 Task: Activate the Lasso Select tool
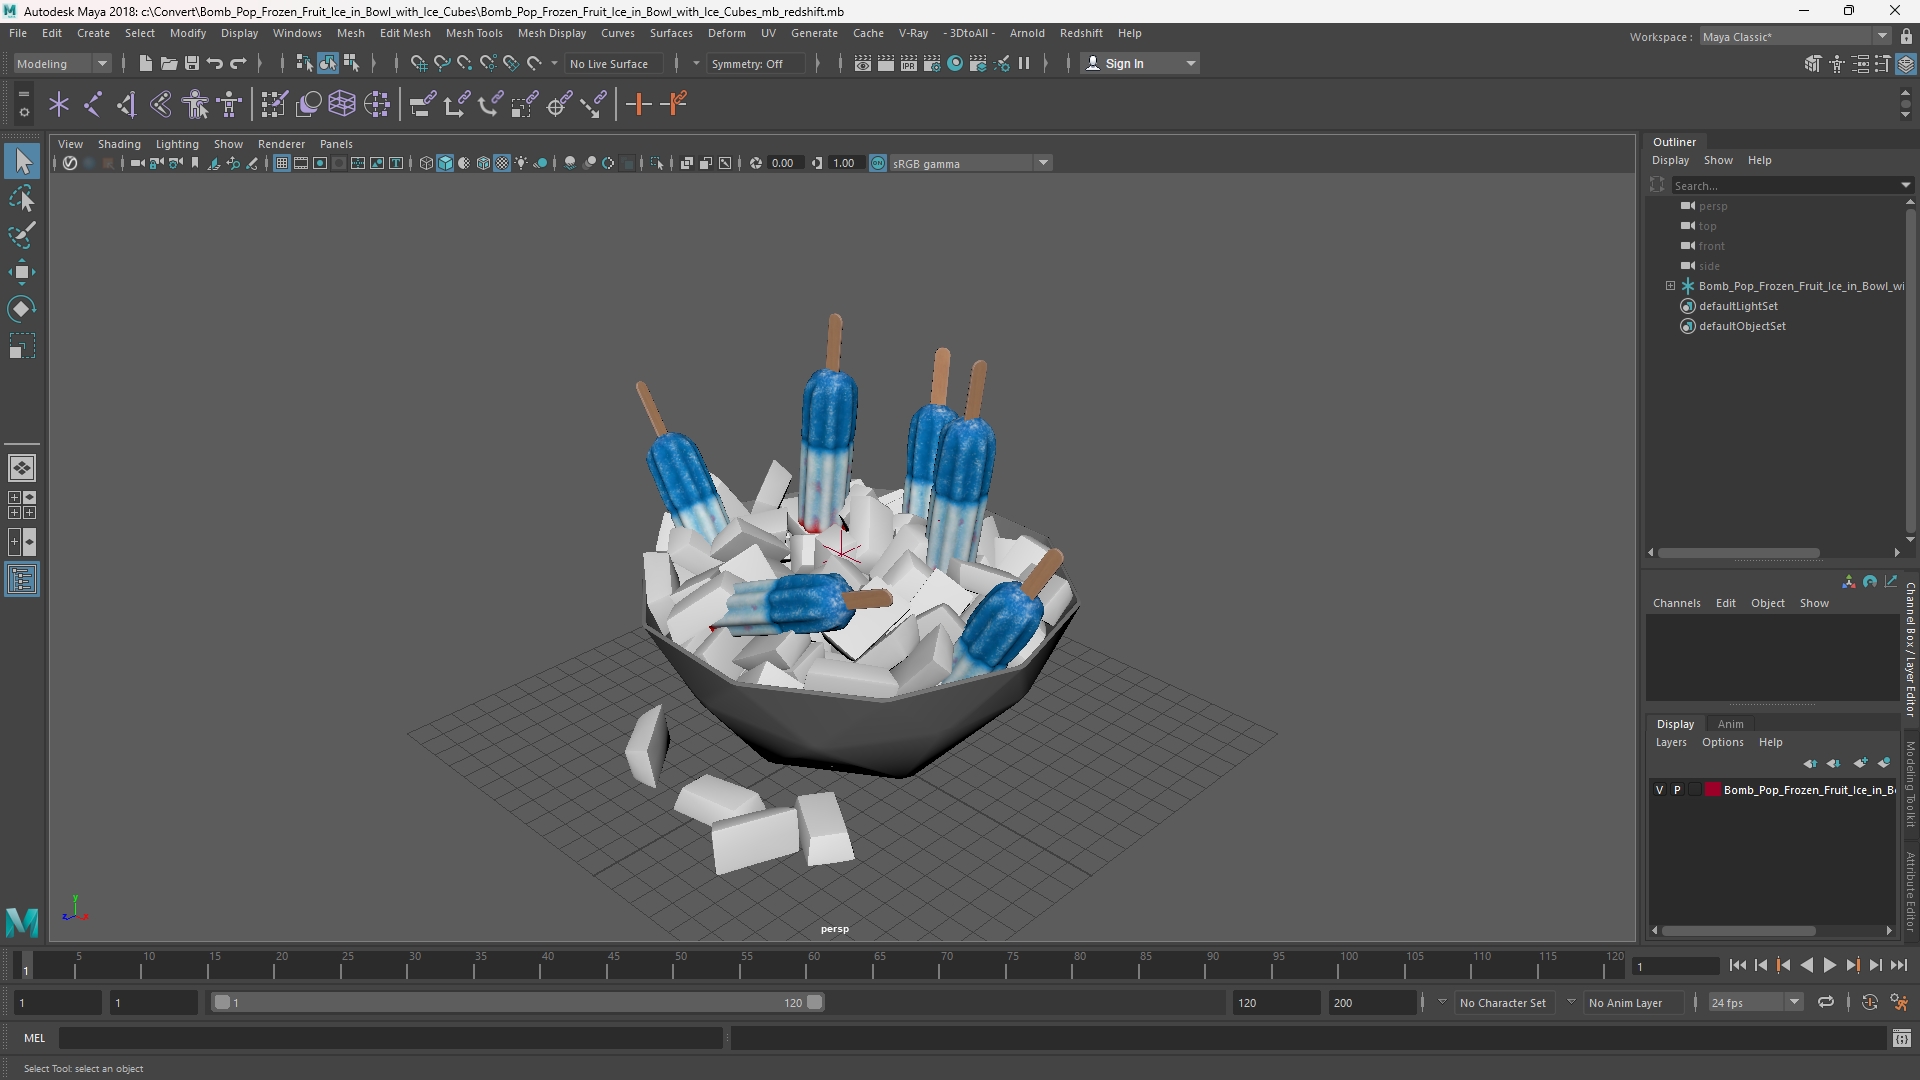tap(22, 198)
